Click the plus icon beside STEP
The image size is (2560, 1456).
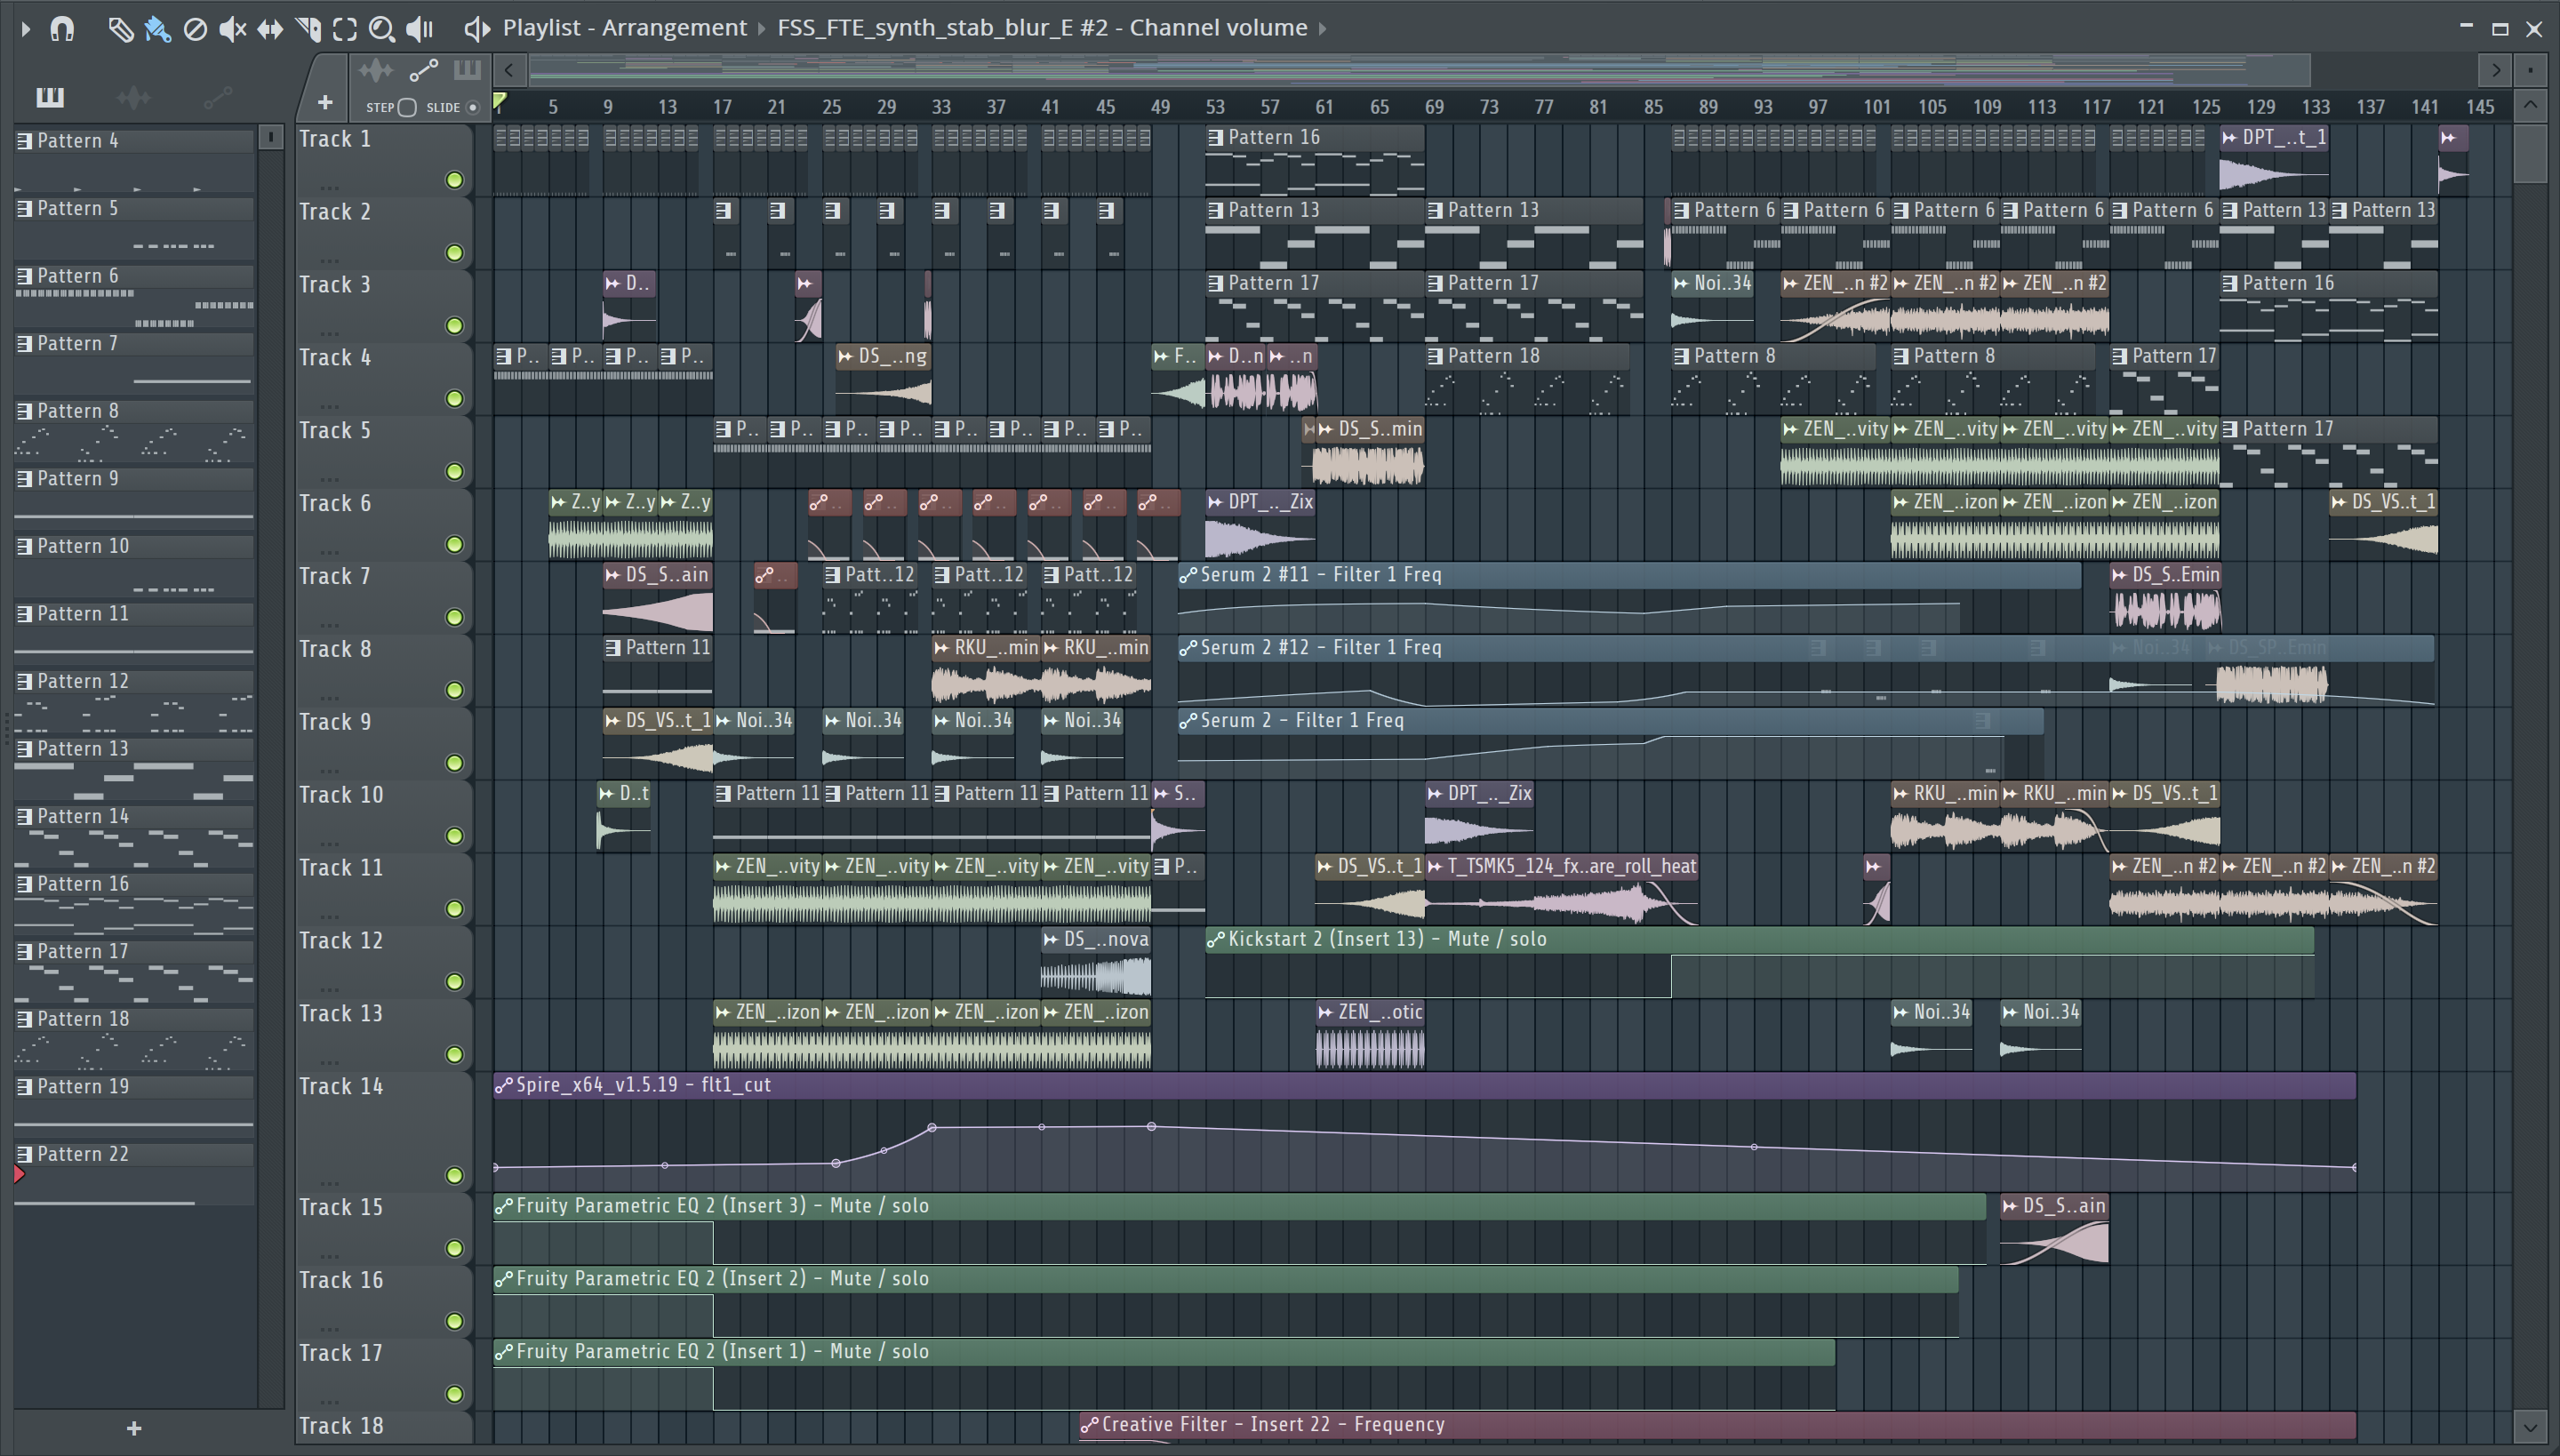325,103
